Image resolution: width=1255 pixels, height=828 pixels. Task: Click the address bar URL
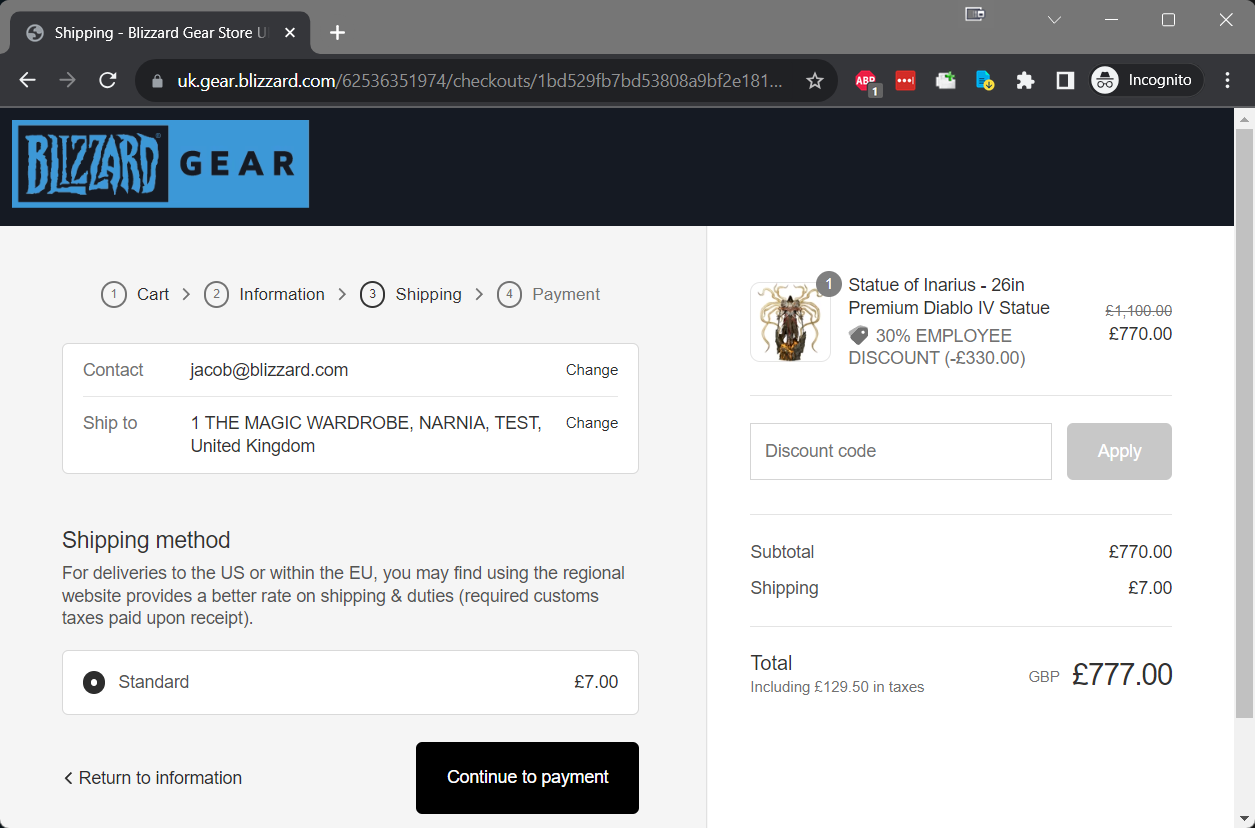pos(480,81)
